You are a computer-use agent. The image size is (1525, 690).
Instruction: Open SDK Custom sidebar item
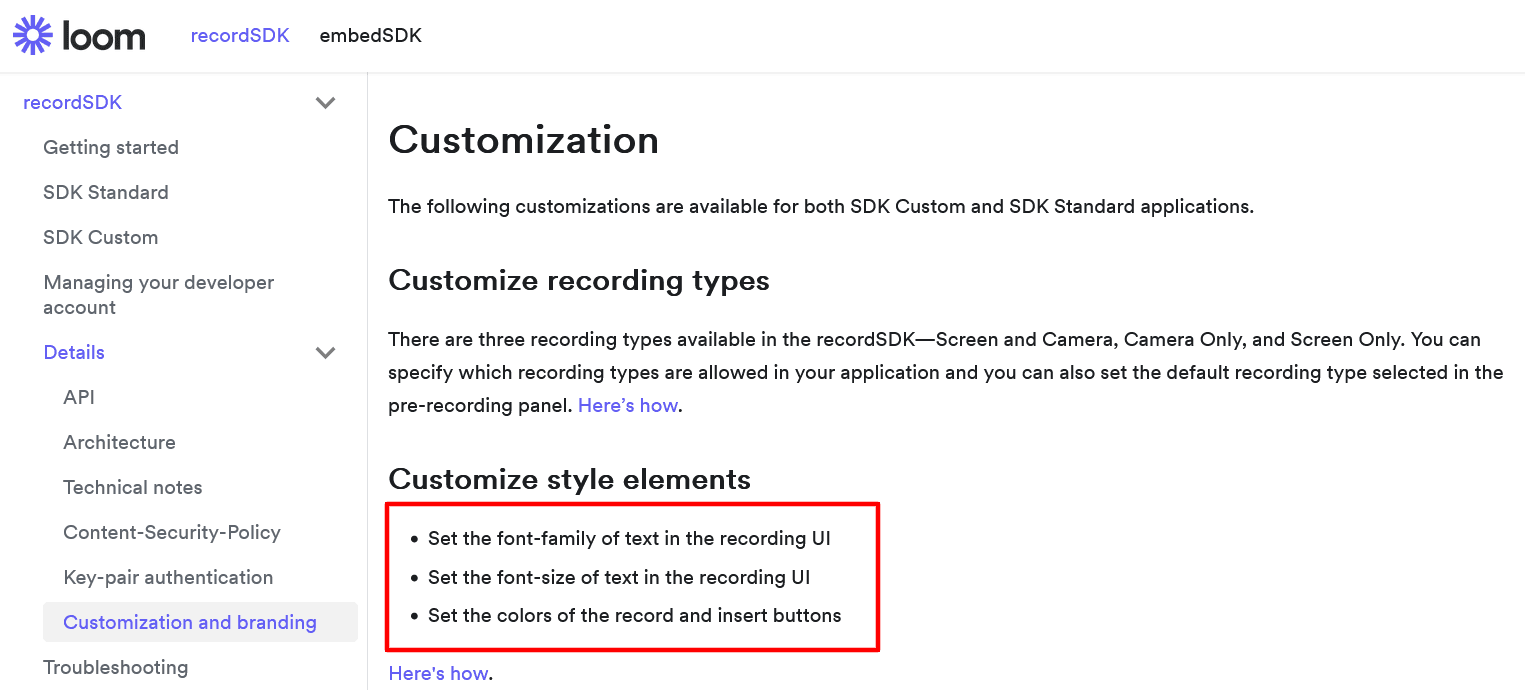pyautogui.click(x=101, y=238)
